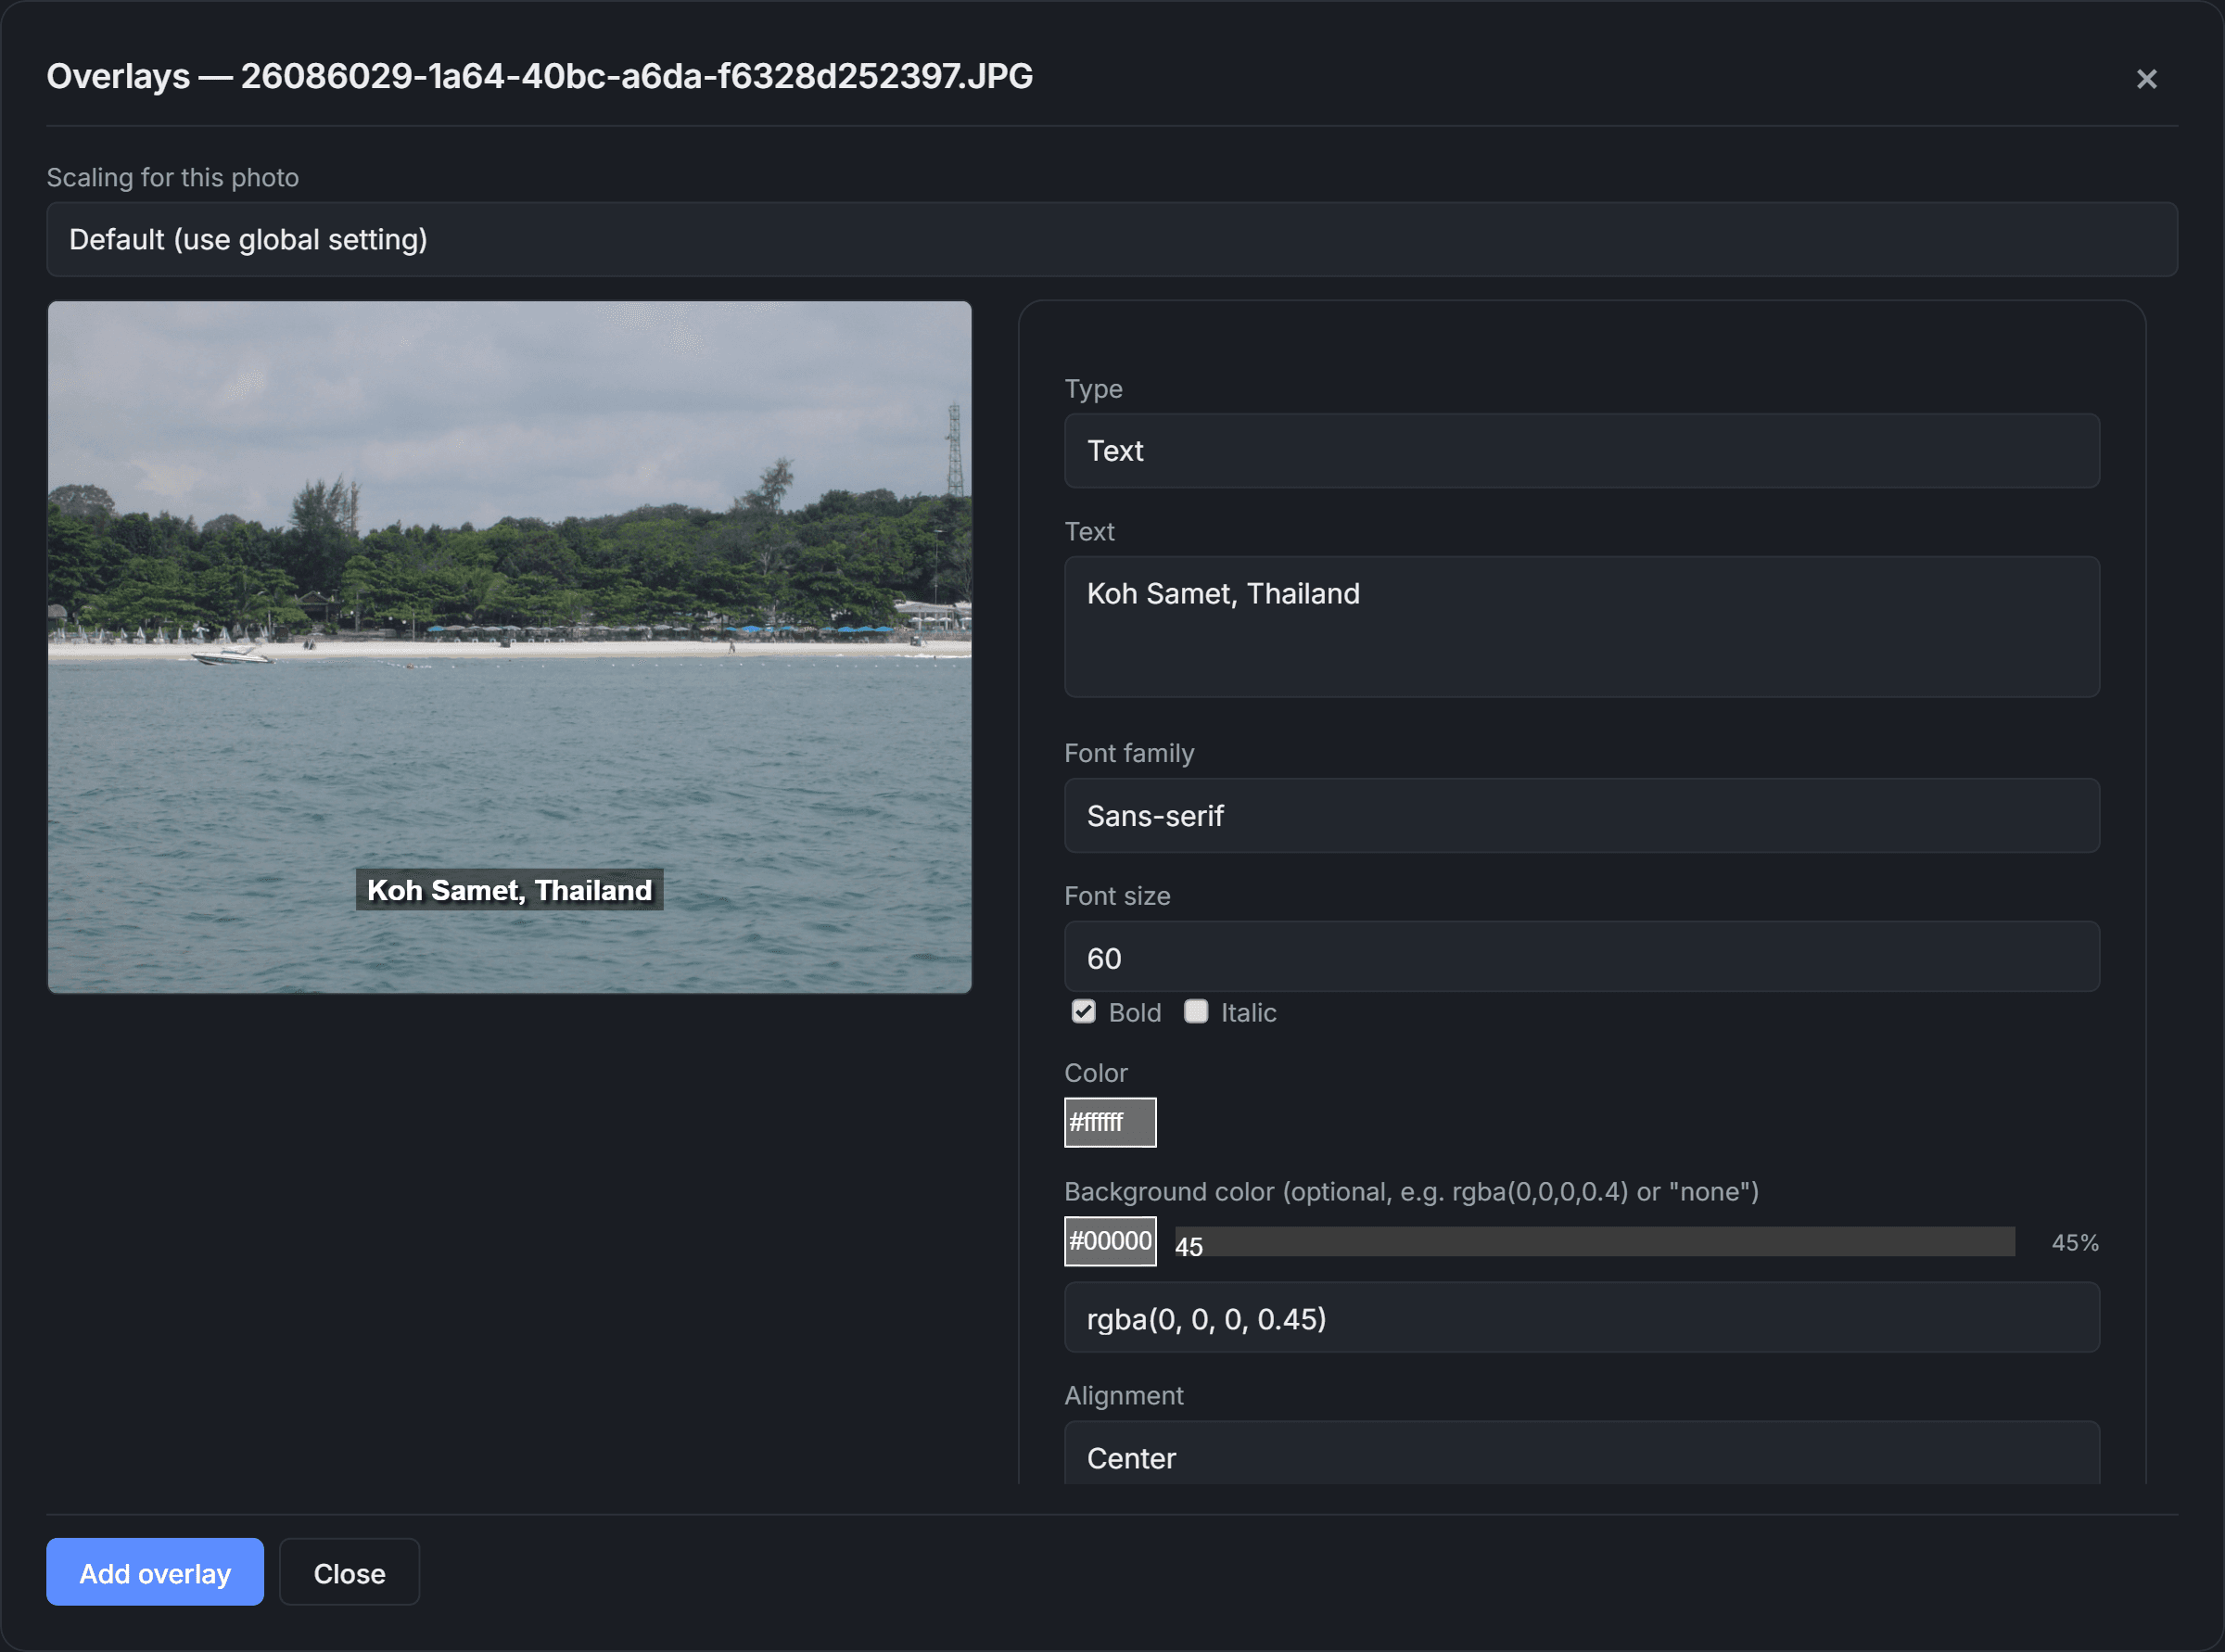
Task: Select the Koh Samet, Thailand overlay on preview
Action: (x=509, y=889)
